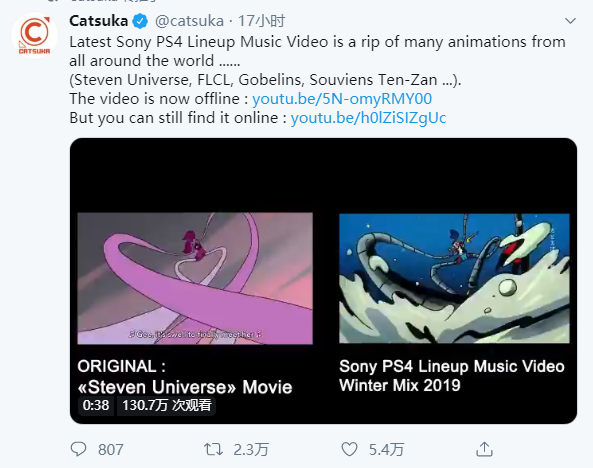Click the blue verified badge
Screen dimensions: 593x468
coord(140,21)
